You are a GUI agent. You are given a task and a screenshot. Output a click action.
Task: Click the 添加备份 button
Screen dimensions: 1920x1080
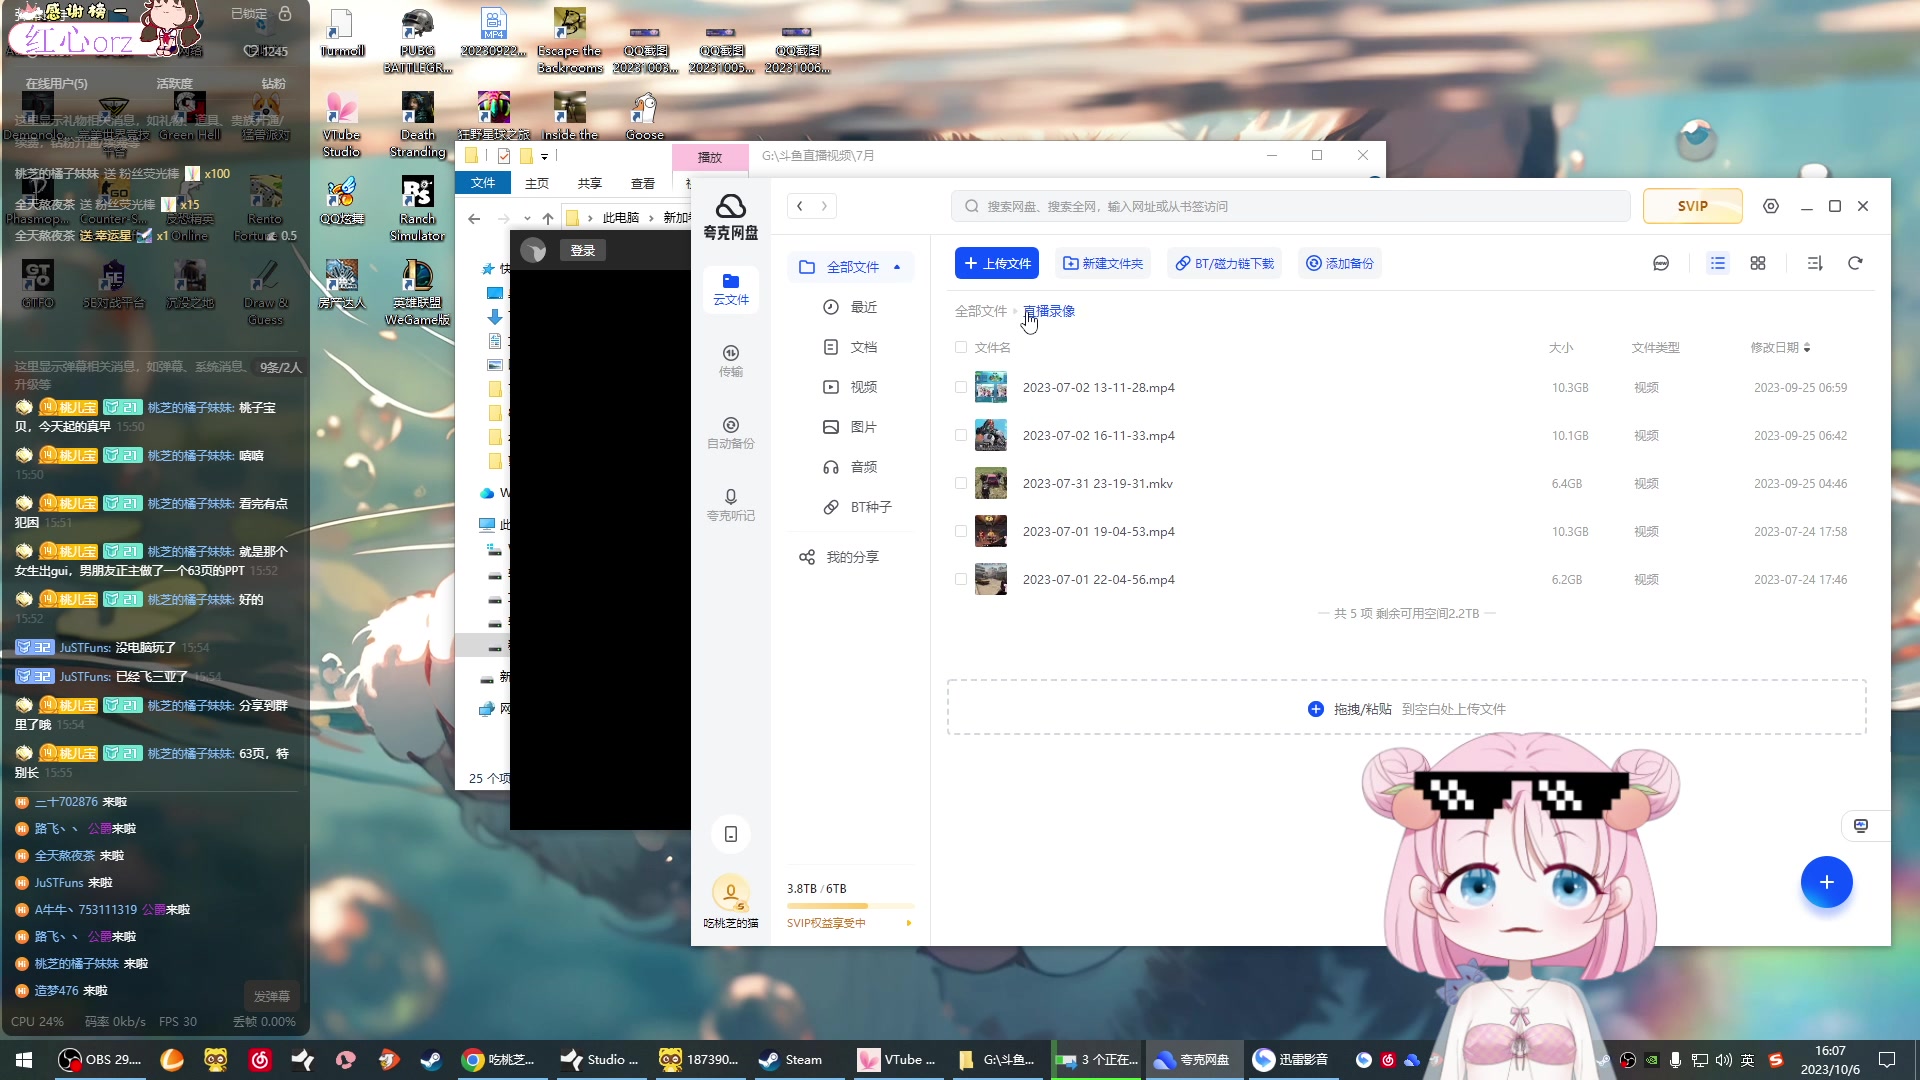tap(1340, 263)
